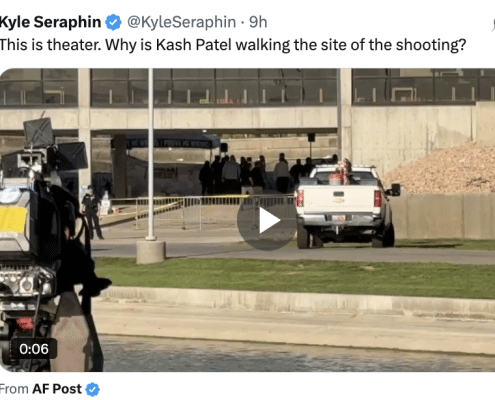Image resolution: width=495 pixels, height=400 pixels.
Task: Click the verified badge beside AF Post
Action: 92,389
